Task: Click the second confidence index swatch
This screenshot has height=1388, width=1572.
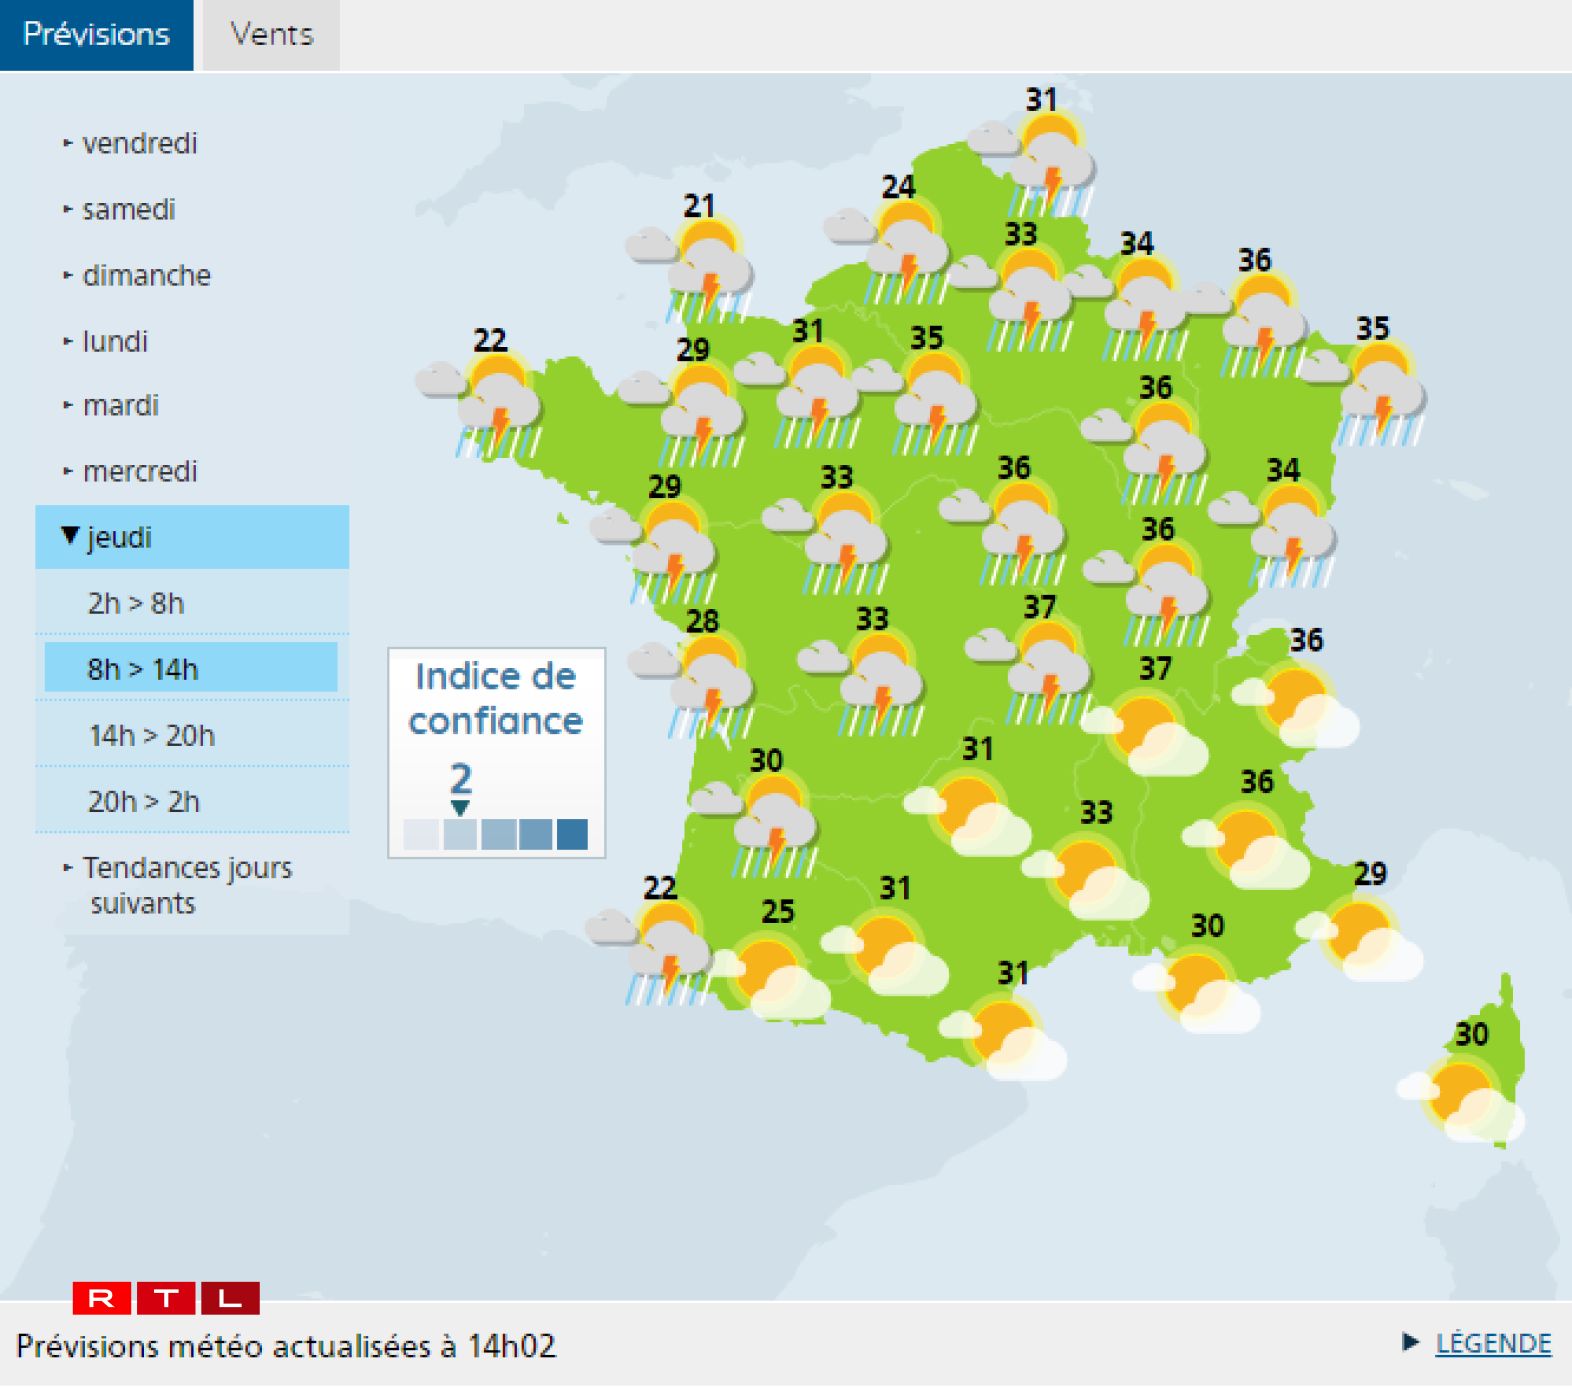Action: pos(459,834)
